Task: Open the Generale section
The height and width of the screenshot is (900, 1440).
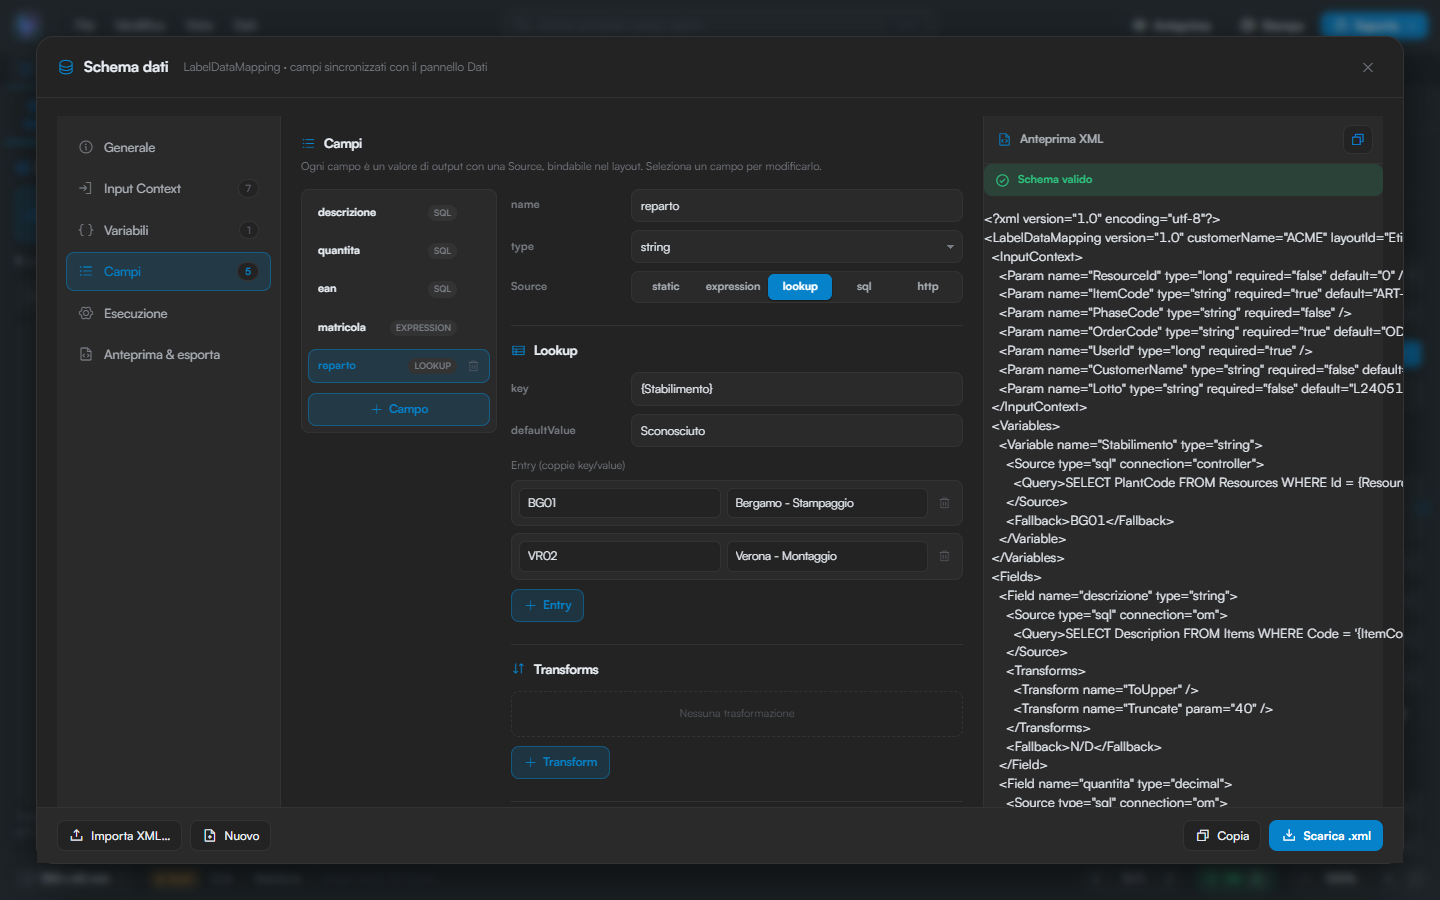Action: pos(168,147)
